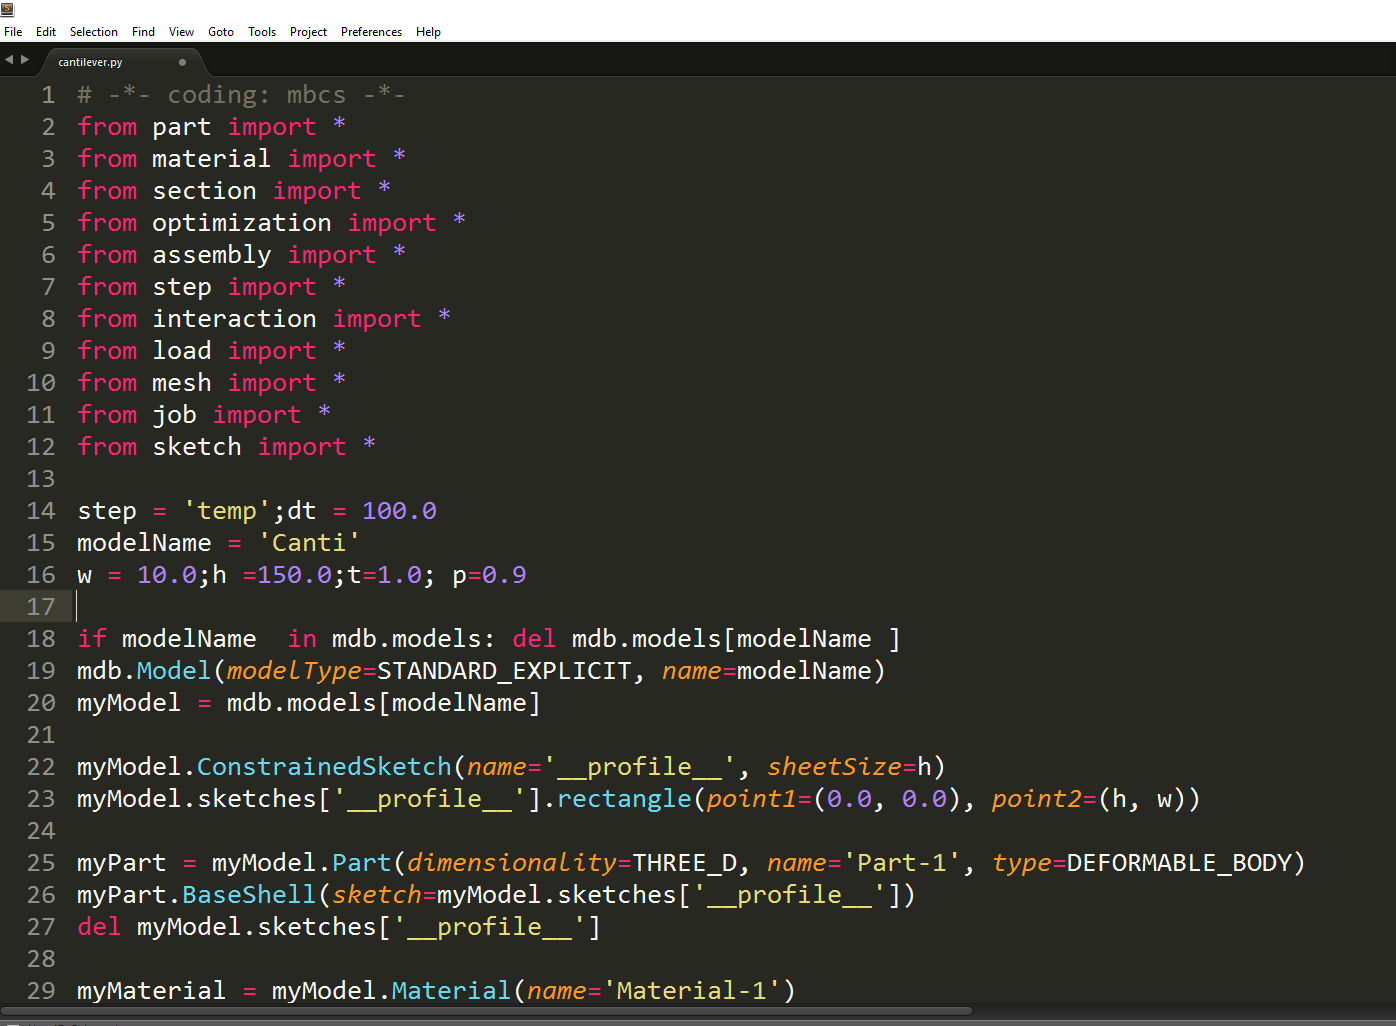Viewport: 1396px width, 1026px height.
Task: Click the BaseShell method on line 26
Action: click(248, 895)
